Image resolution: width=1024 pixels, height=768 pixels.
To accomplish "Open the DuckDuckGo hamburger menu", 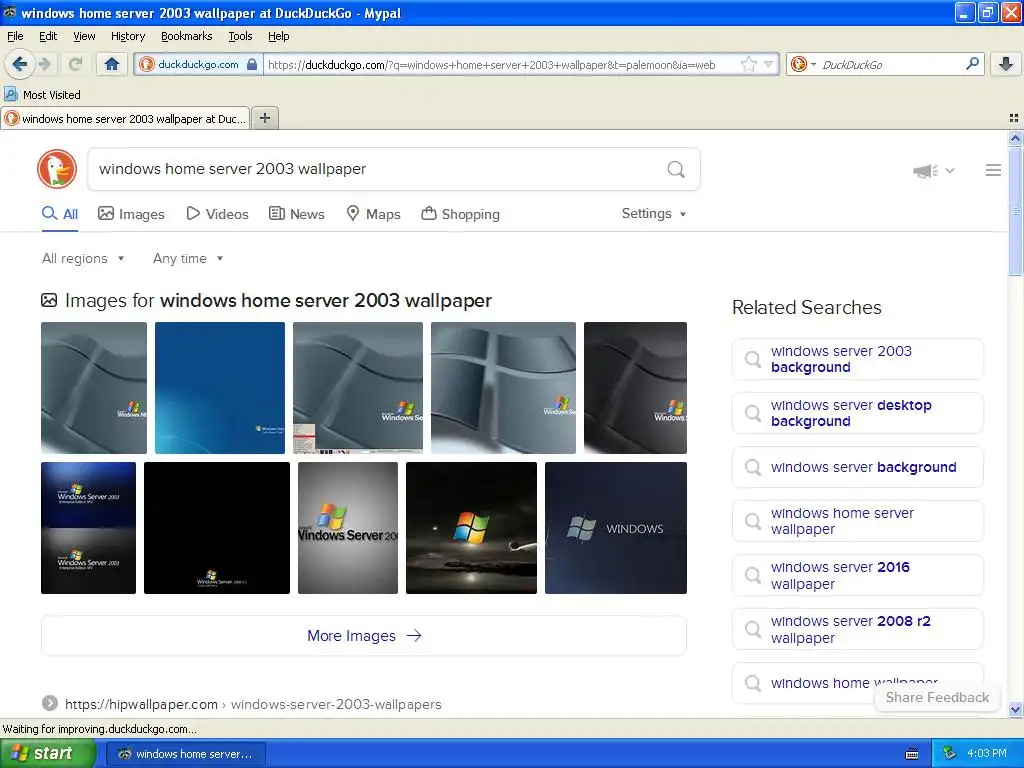I will click(x=993, y=170).
